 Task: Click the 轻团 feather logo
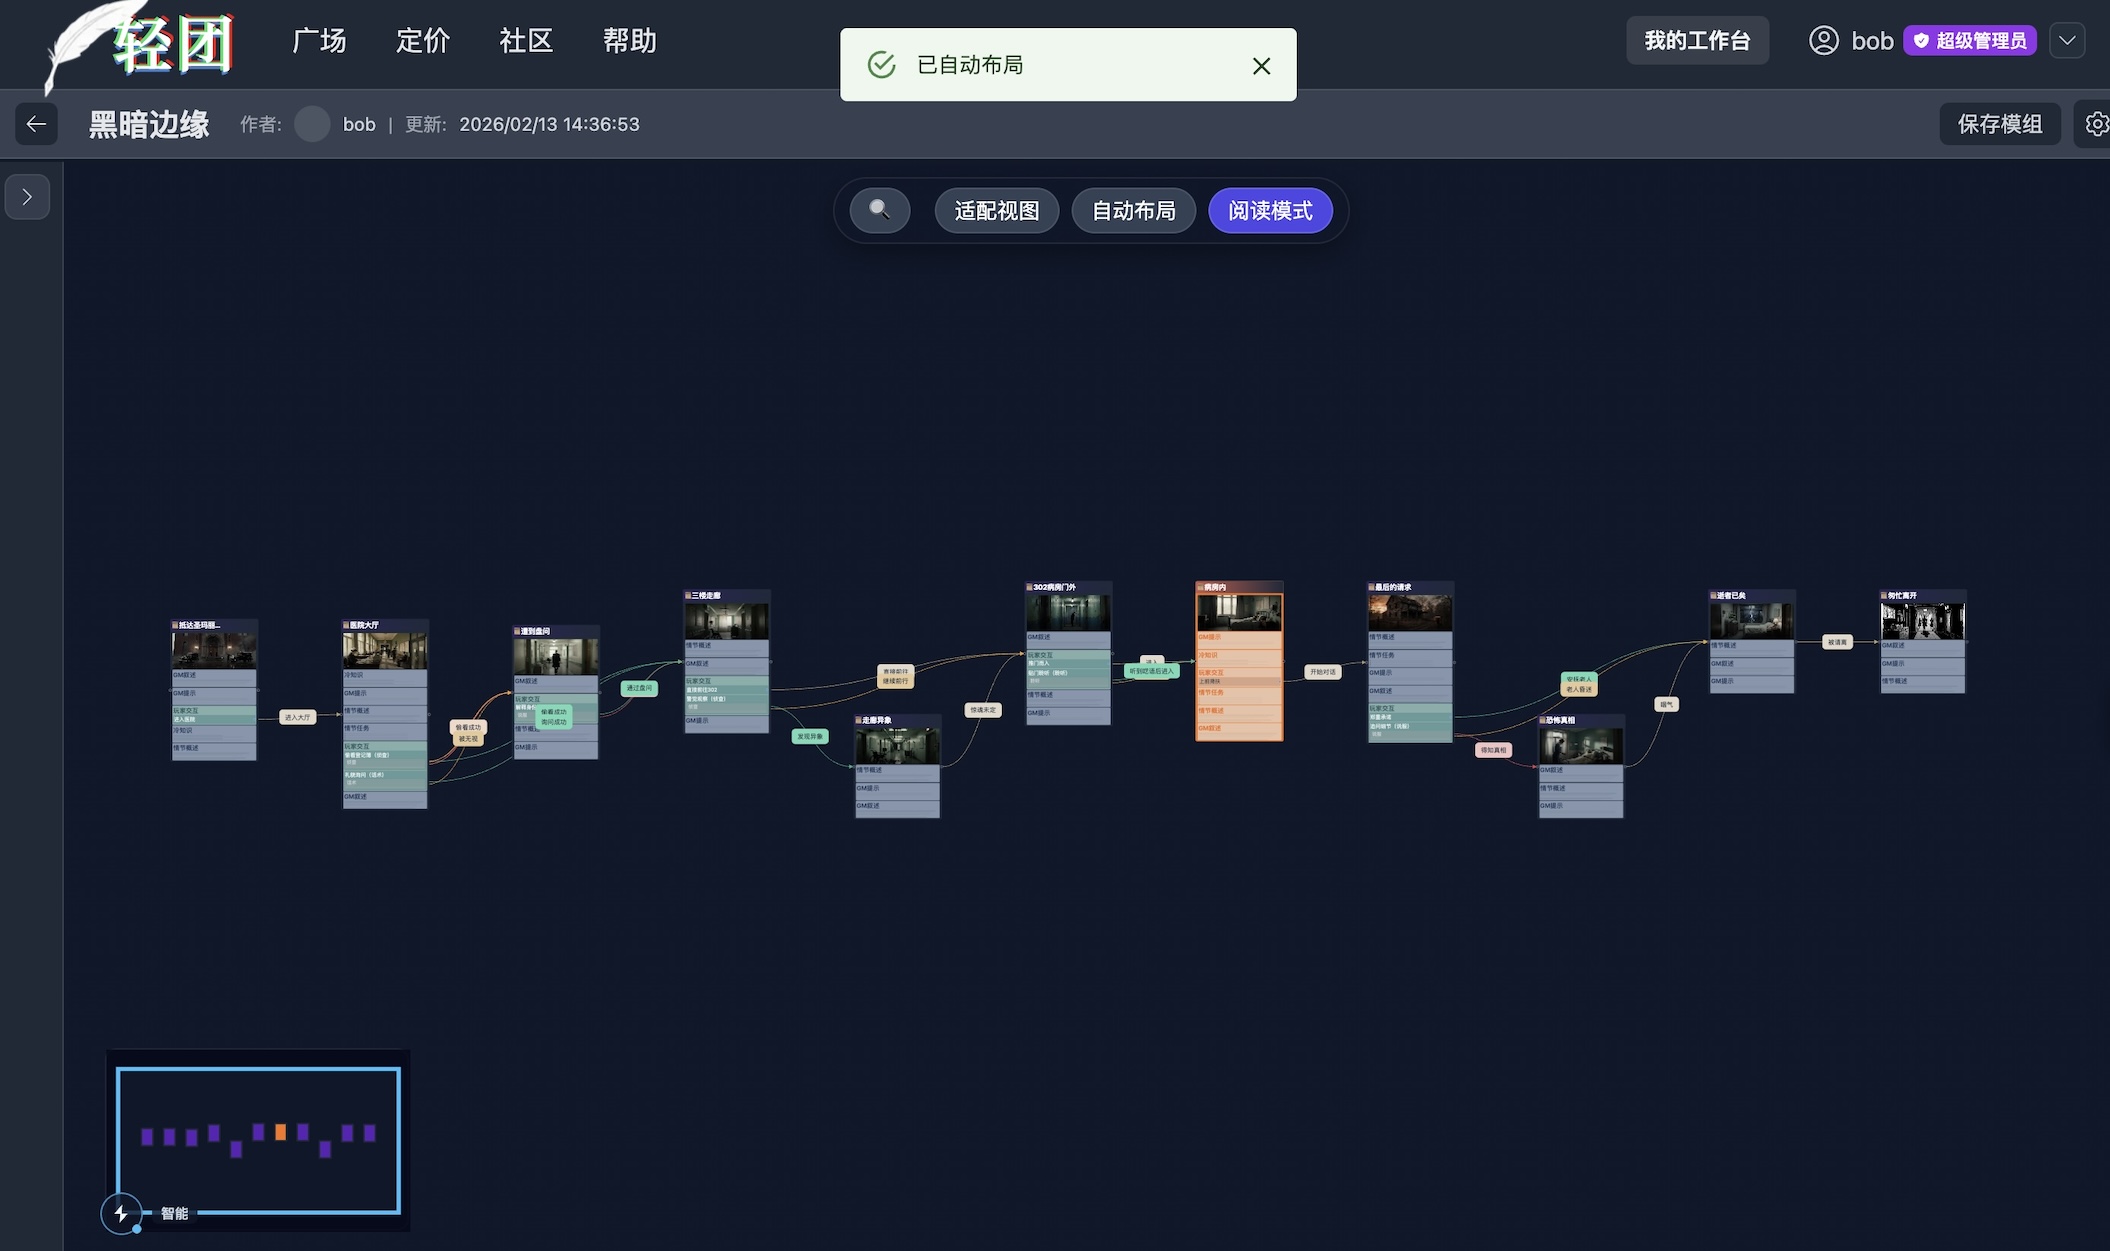[140, 45]
